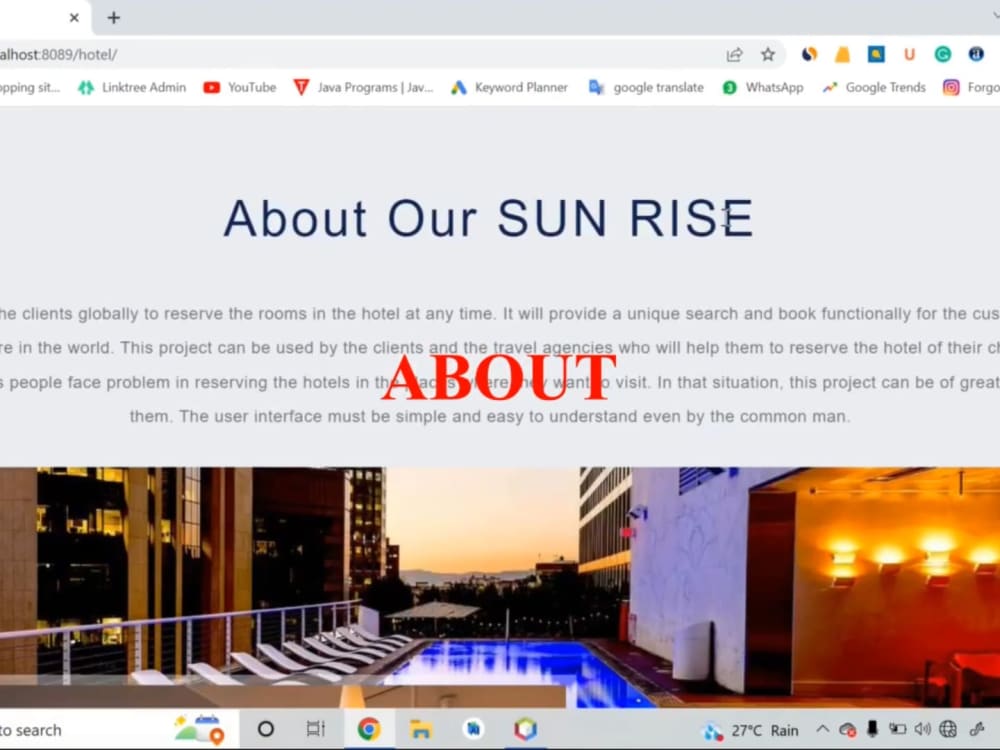Click the orange trapezoid extension icon
The height and width of the screenshot is (750, 1000).
tap(842, 54)
